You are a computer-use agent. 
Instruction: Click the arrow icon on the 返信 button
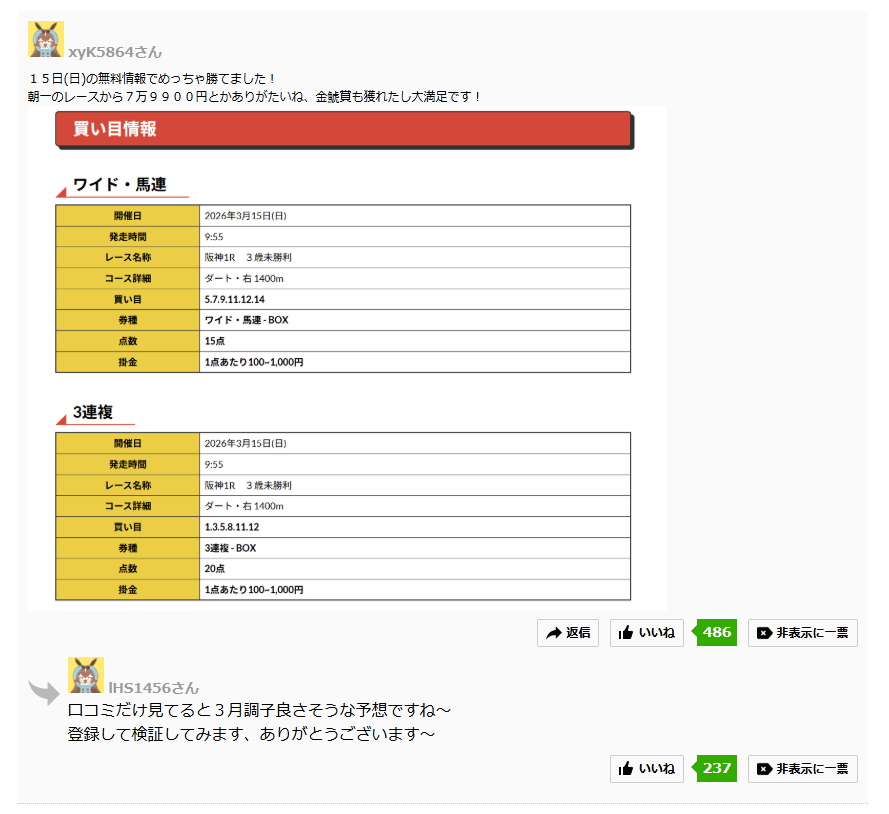point(553,633)
